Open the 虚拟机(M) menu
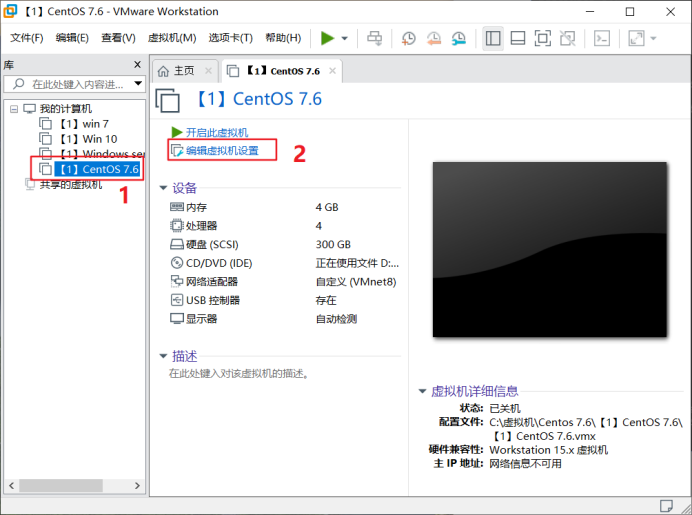This screenshot has width=692, height=515. (172, 38)
